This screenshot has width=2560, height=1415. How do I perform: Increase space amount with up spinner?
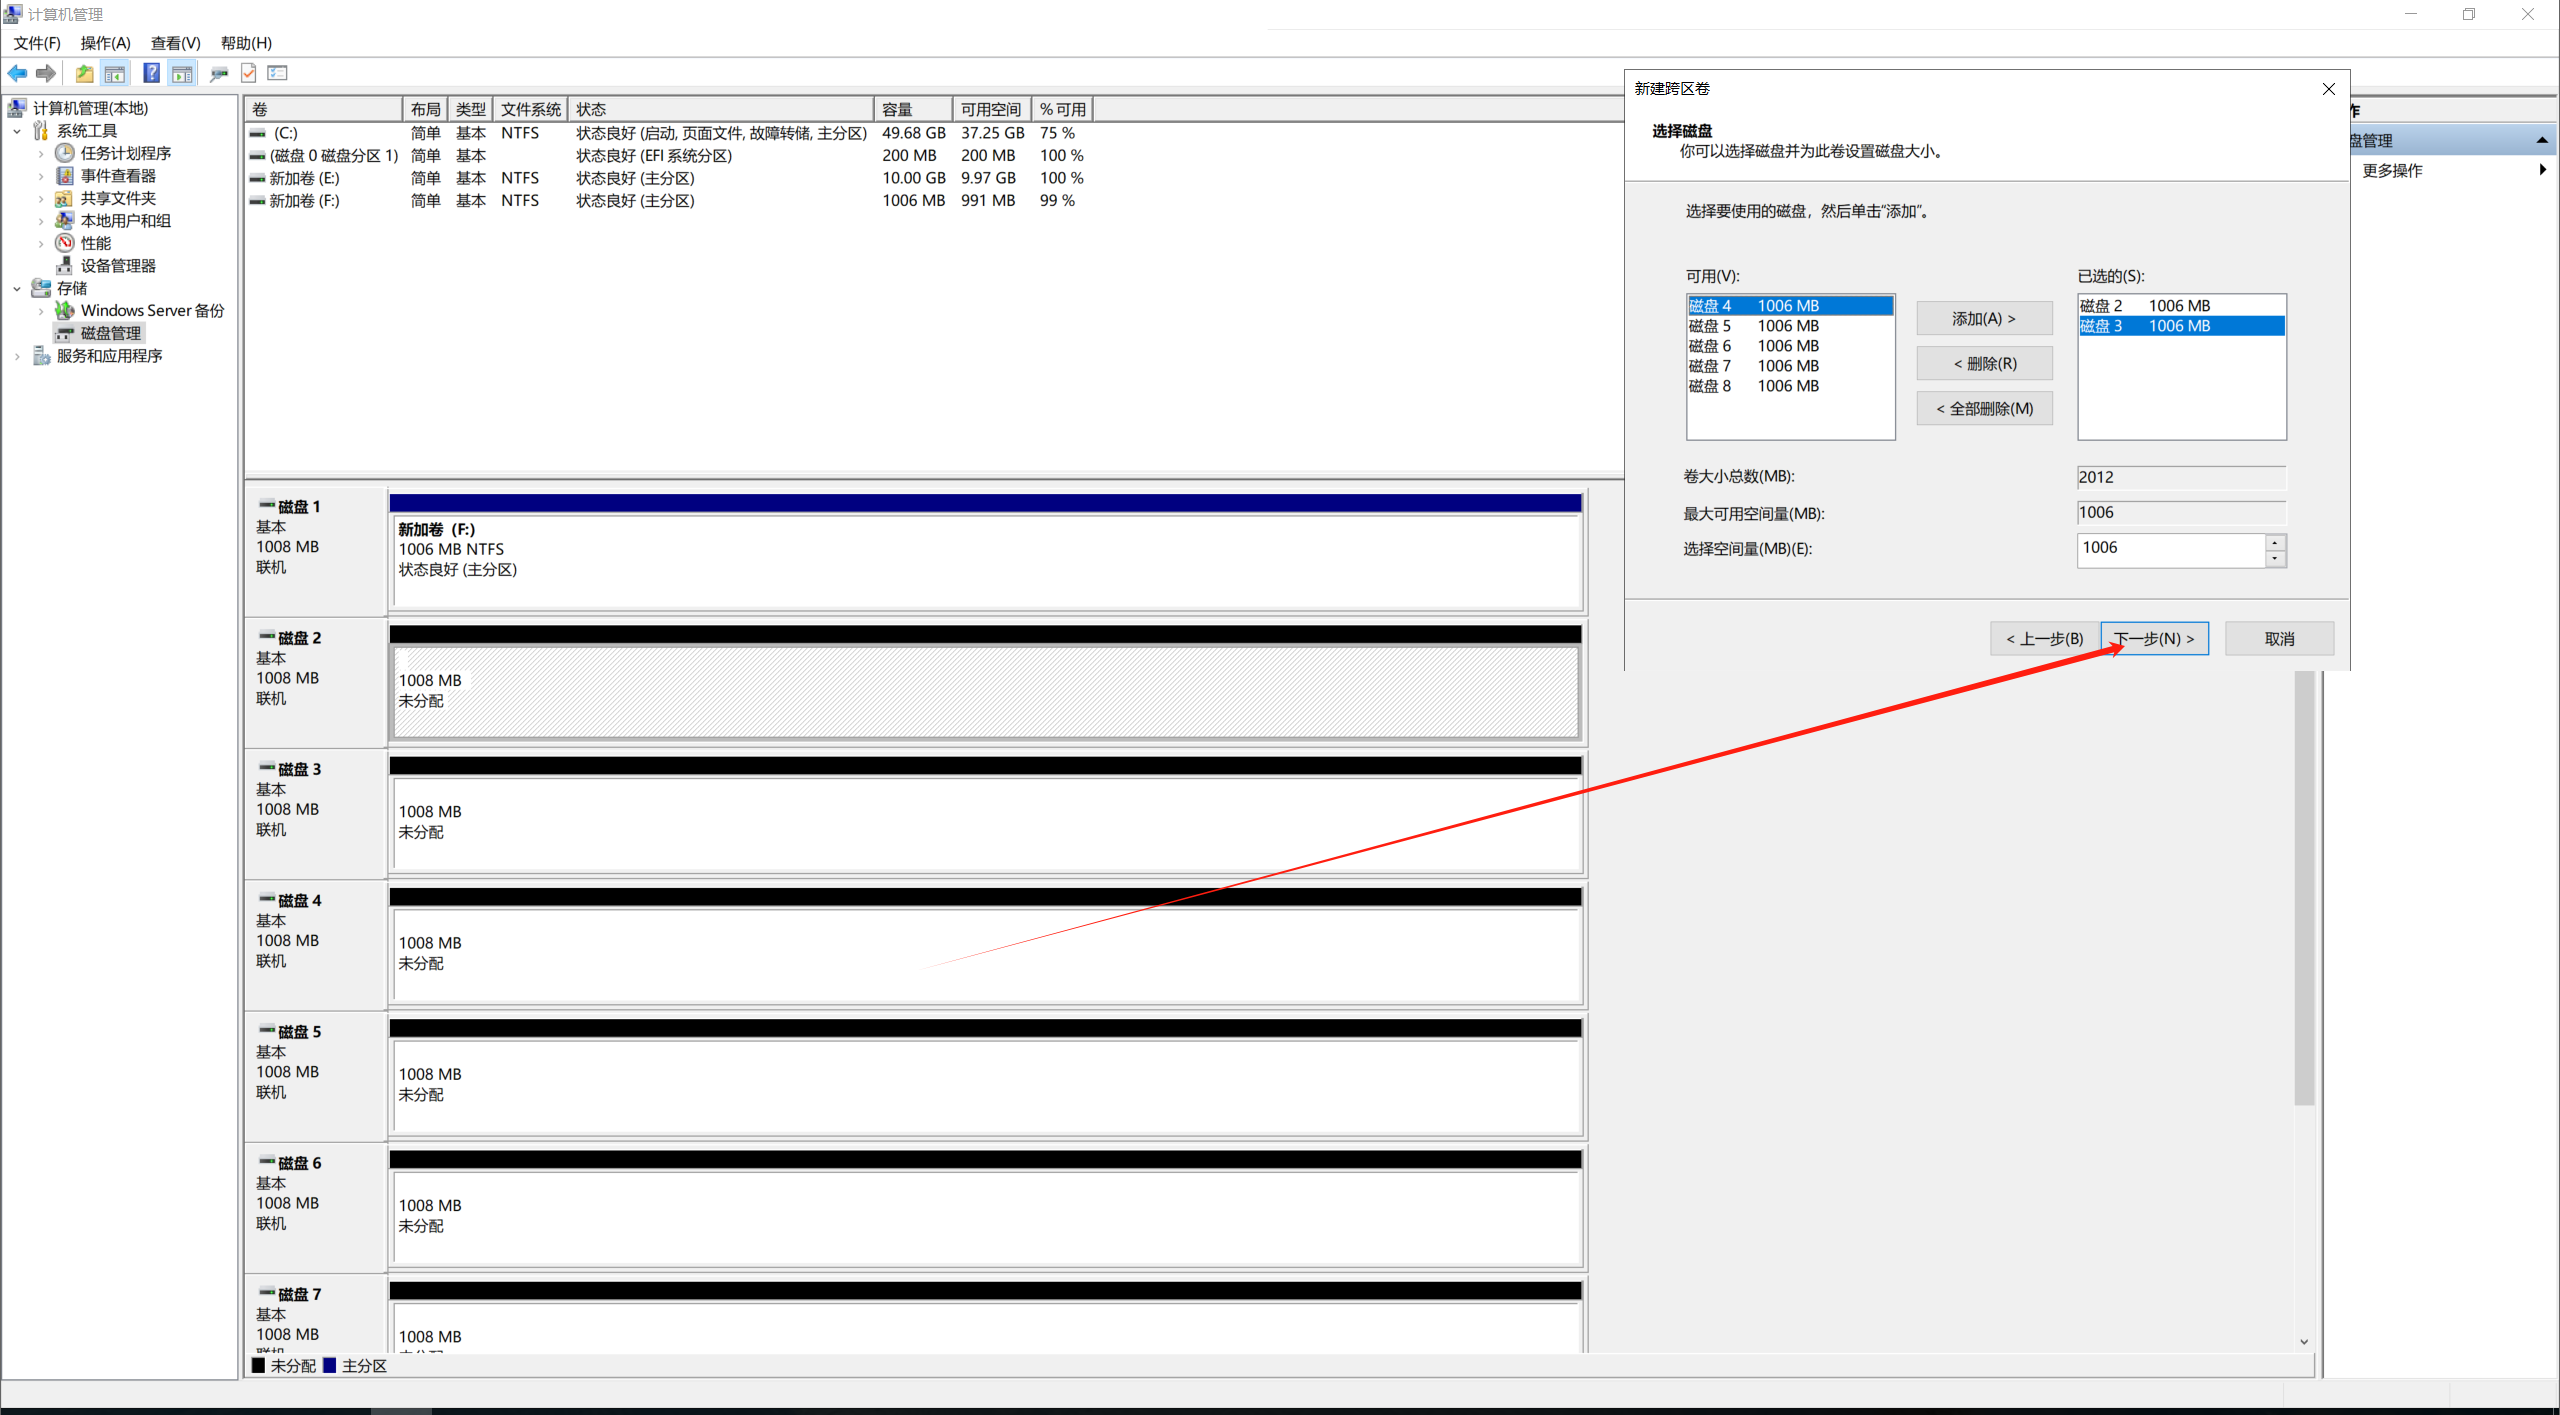[x=2275, y=542]
